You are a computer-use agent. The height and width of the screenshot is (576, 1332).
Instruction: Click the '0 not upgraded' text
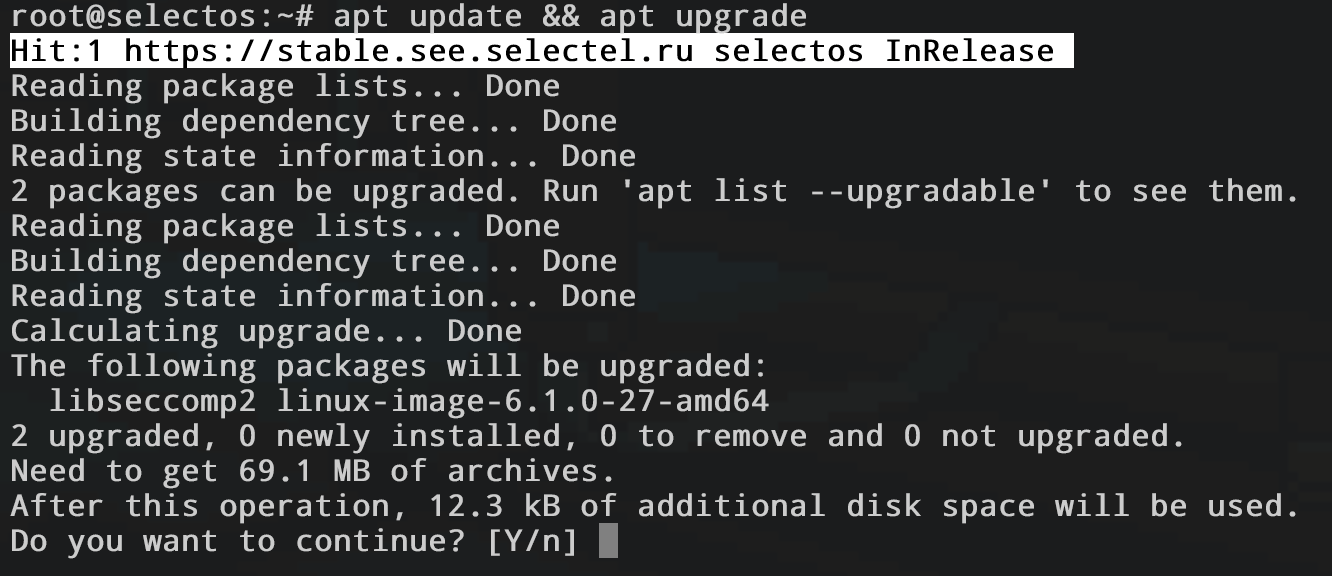point(1042,437)
